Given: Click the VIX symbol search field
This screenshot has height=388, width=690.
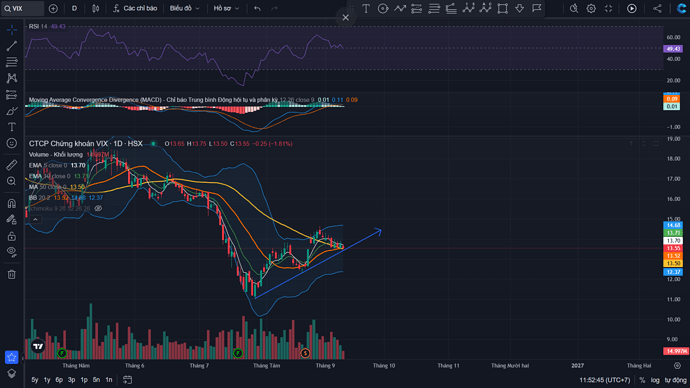Looking at the screenshot, I should [x=23, y=8].
